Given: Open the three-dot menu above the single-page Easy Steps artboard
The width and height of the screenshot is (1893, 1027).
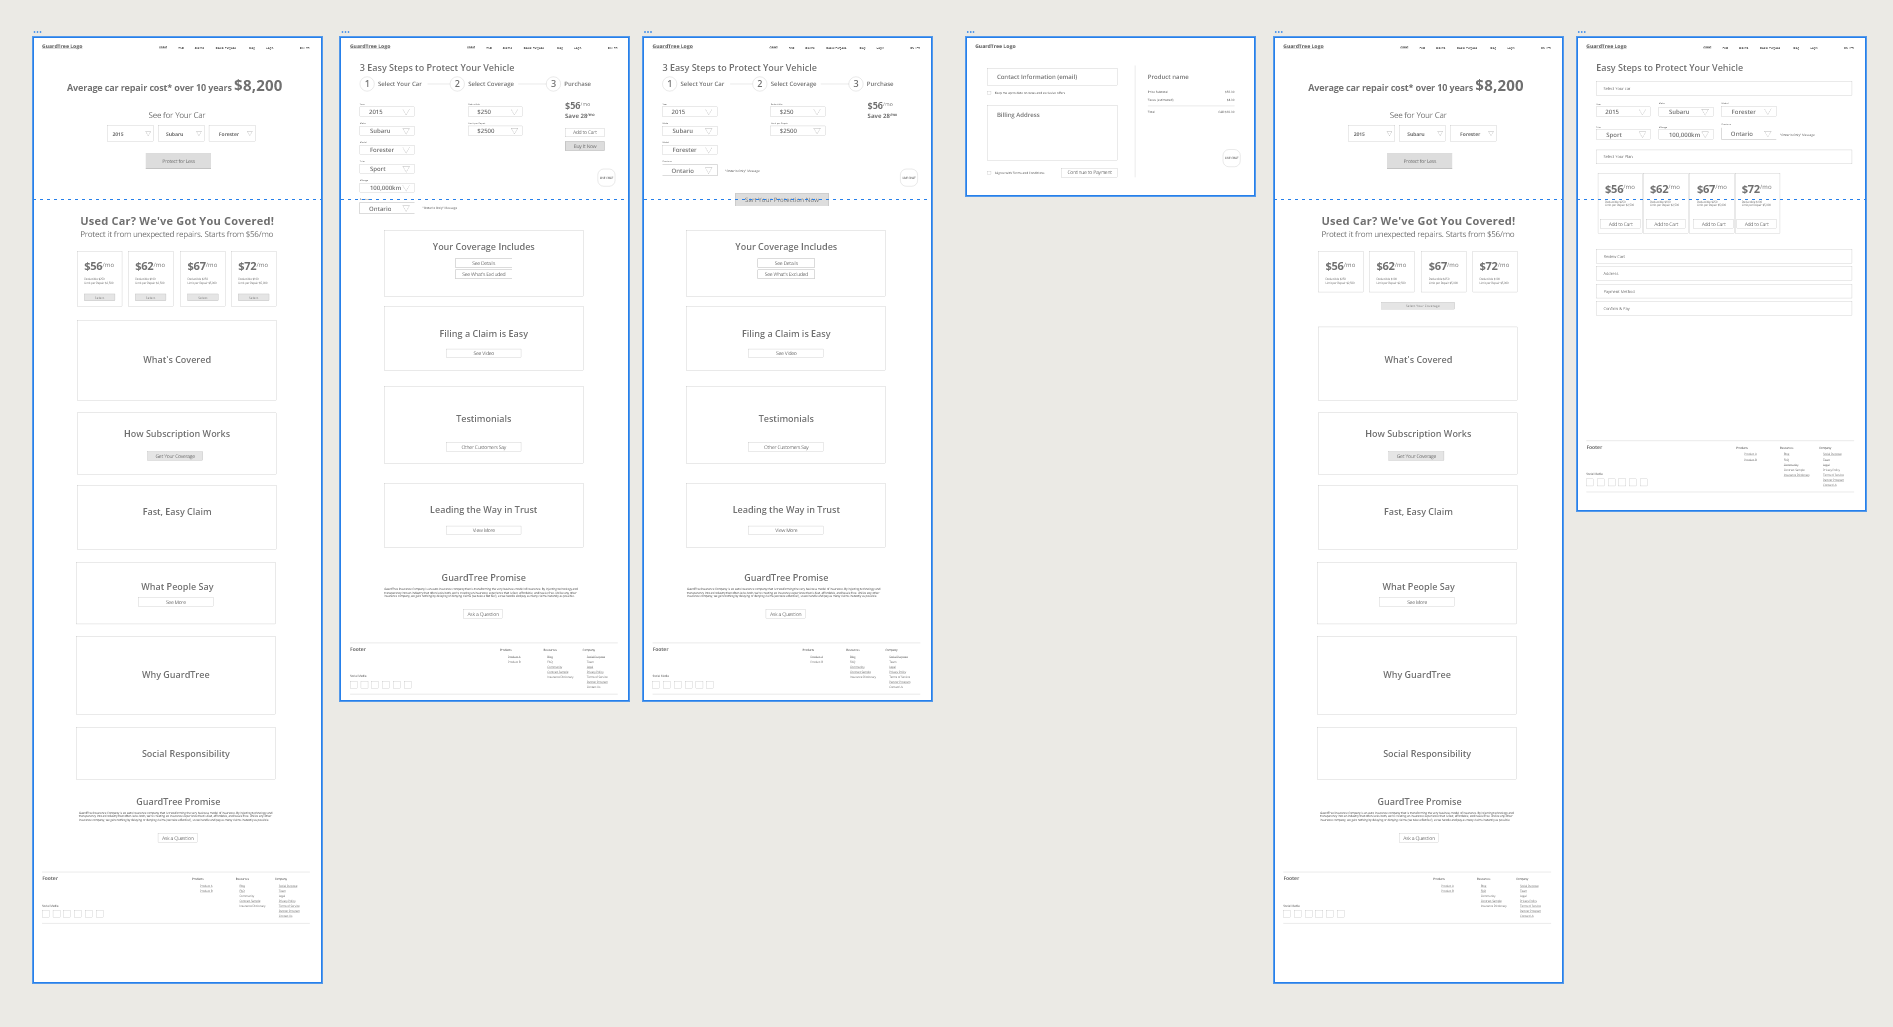Looking at the screenshot, I should pyautogui.click(x=1582, y=32).
